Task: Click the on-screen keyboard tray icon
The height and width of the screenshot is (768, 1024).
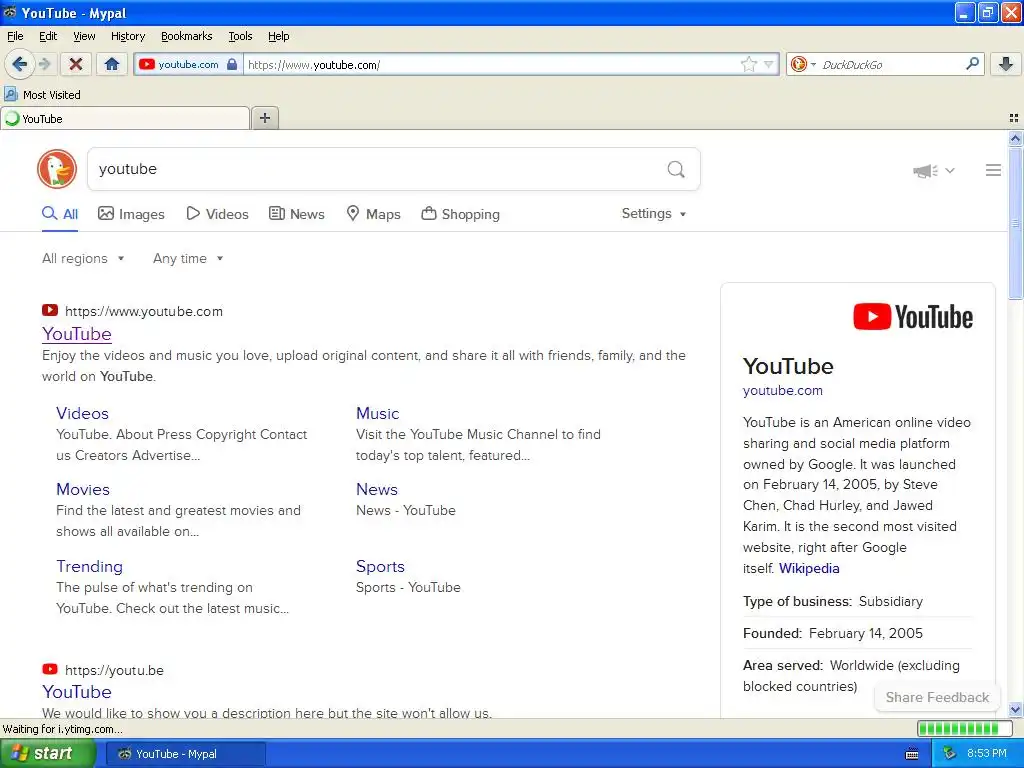Action: coord(912,754)
